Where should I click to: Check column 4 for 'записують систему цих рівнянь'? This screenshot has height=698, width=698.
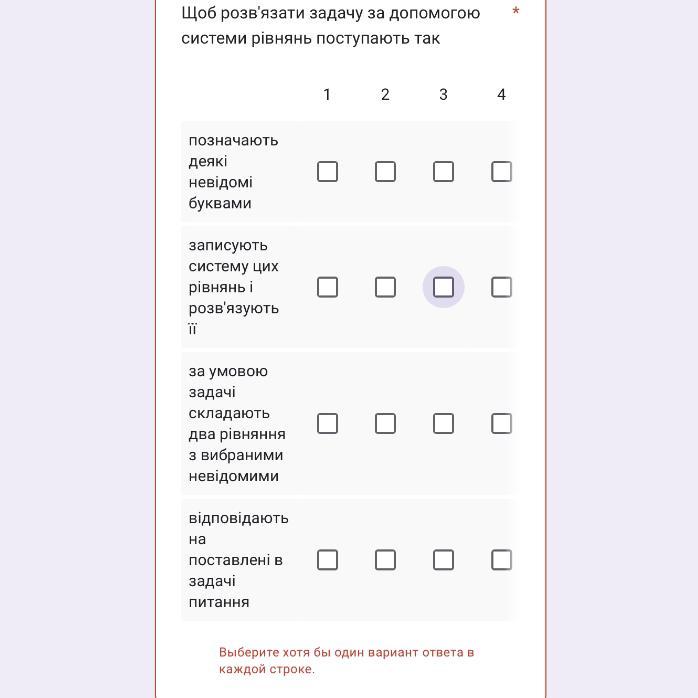pyautogui.click(x=501, y=287)
